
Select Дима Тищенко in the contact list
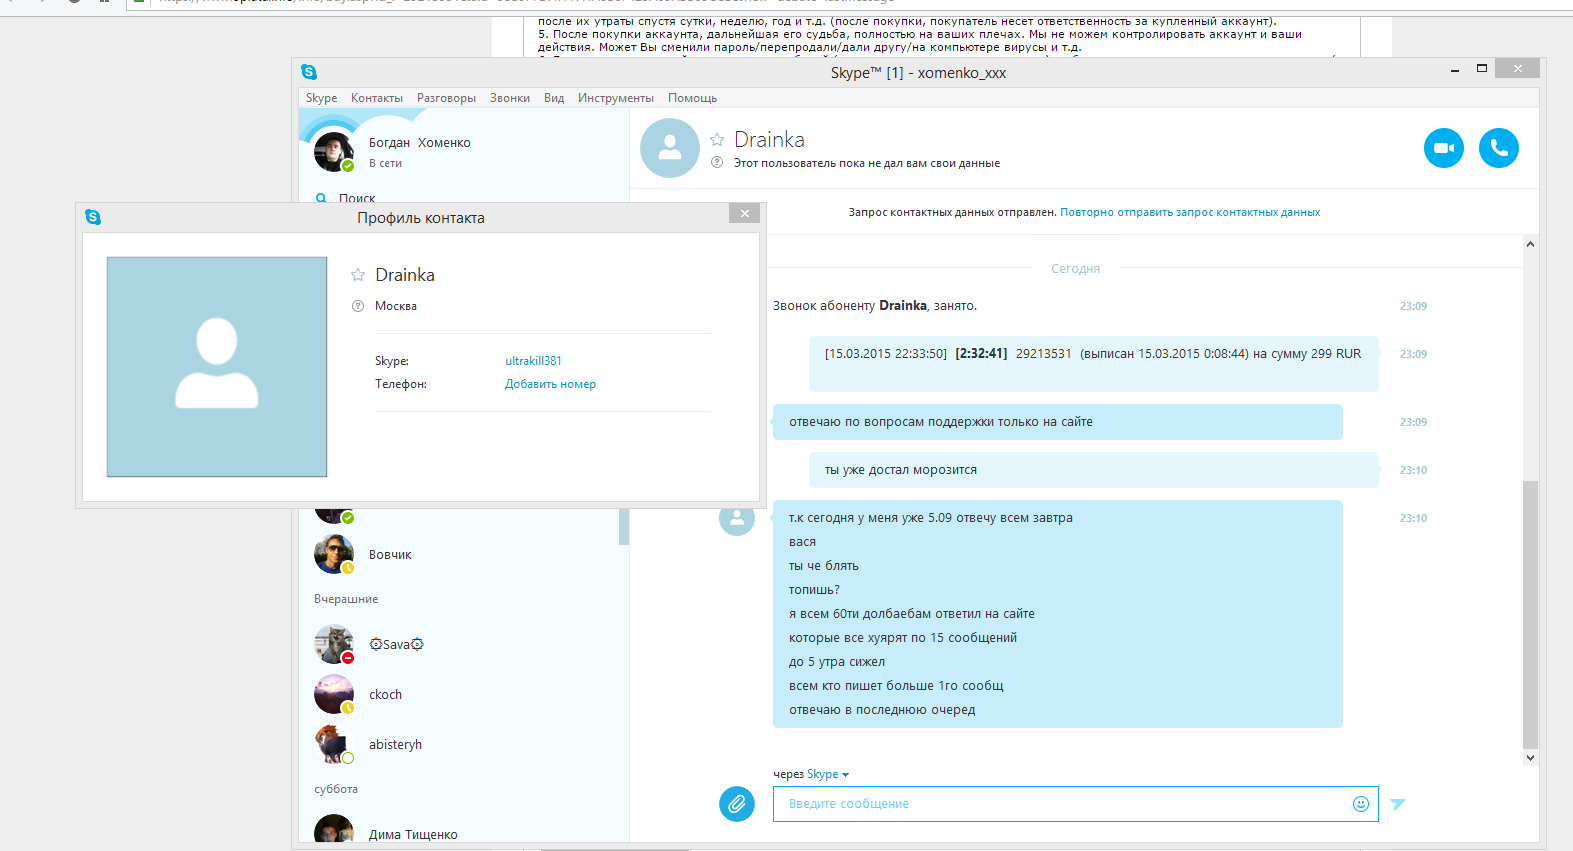coord(413,835)
